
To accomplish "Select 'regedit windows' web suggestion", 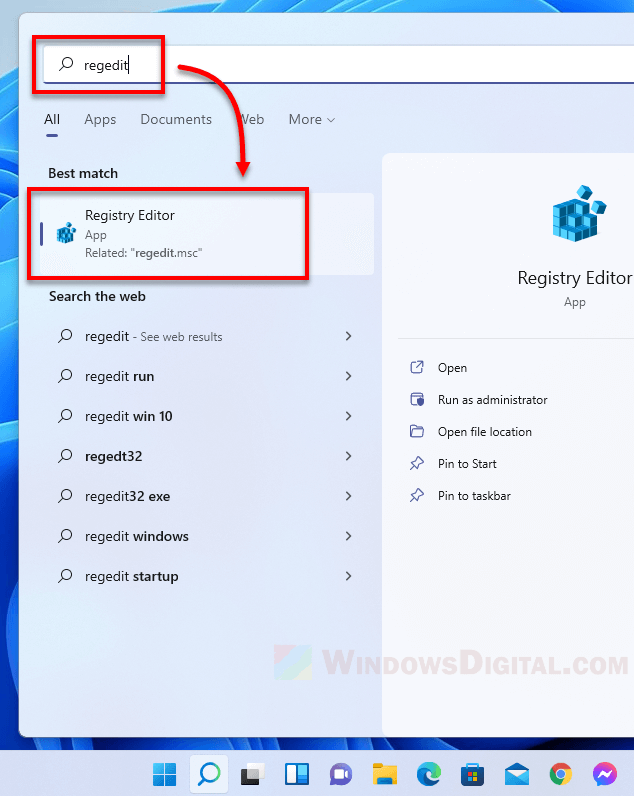I will tap(207, 536).
